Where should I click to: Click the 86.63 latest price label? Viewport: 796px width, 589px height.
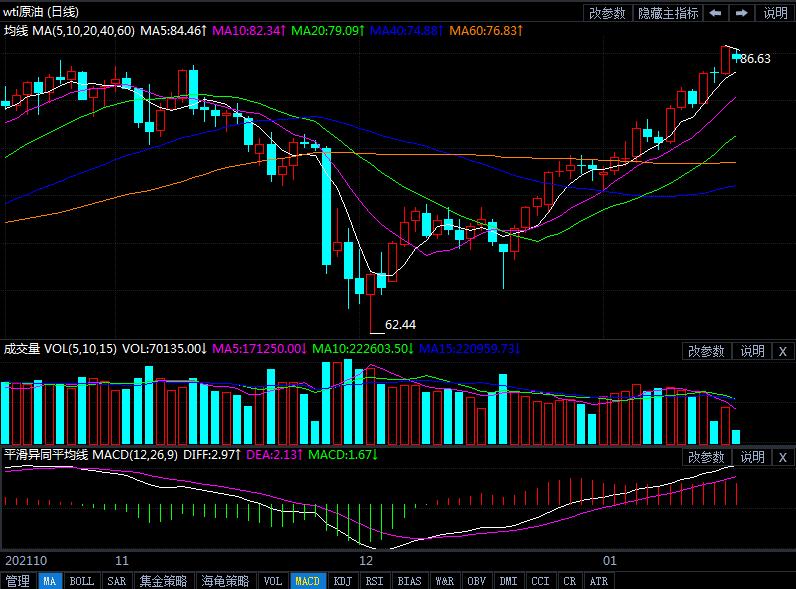coord(755,59)
